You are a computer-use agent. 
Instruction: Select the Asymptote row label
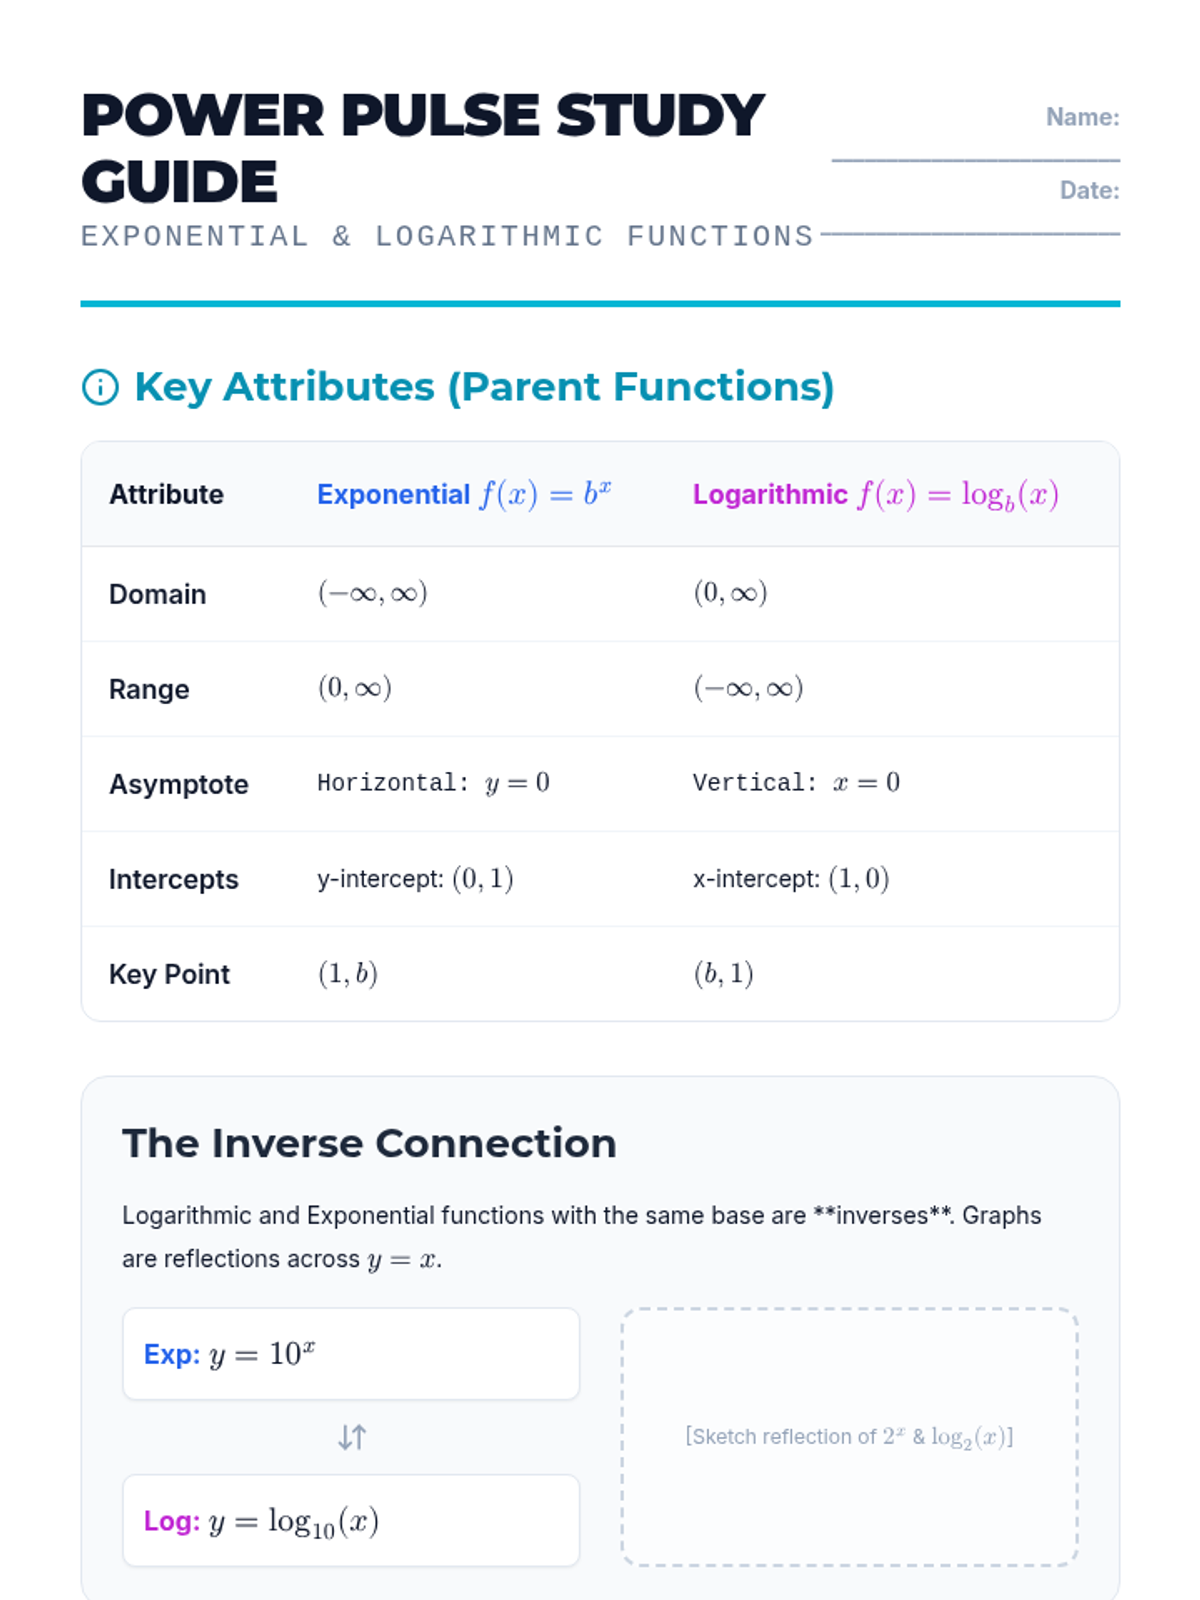coord(178,784)
